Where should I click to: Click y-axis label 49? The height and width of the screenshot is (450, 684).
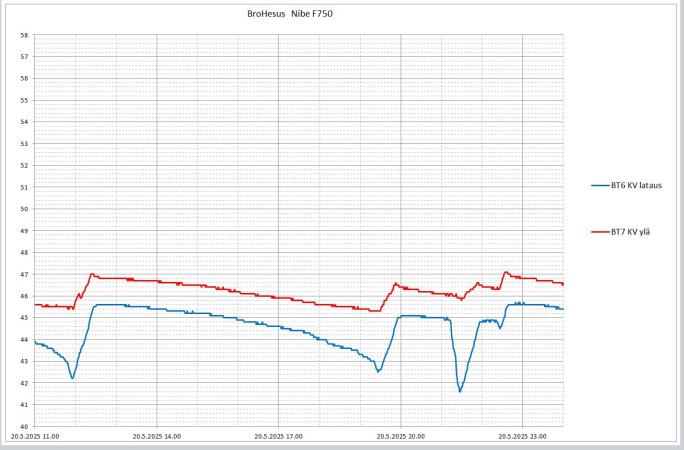[24, 231]
